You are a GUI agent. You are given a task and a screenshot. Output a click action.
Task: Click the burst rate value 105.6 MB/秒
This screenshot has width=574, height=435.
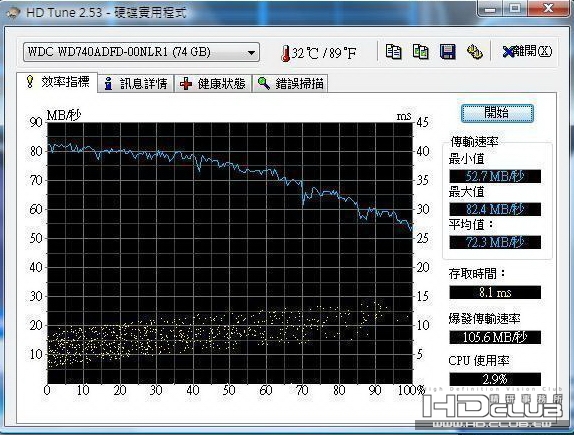pyautogui.click(x=495, y=337)
